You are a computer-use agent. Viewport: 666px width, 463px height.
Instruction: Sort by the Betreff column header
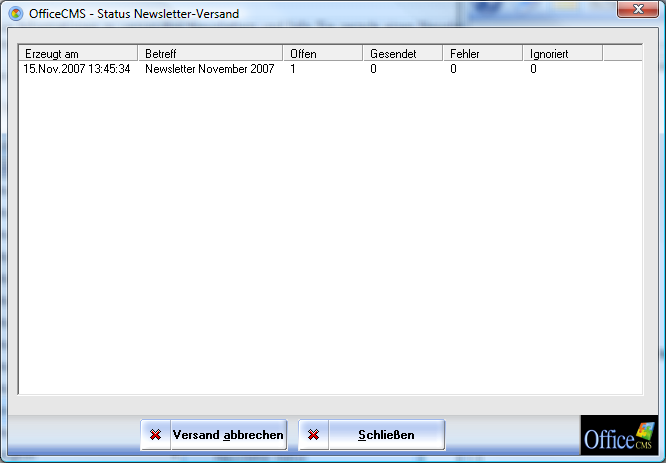211,54
